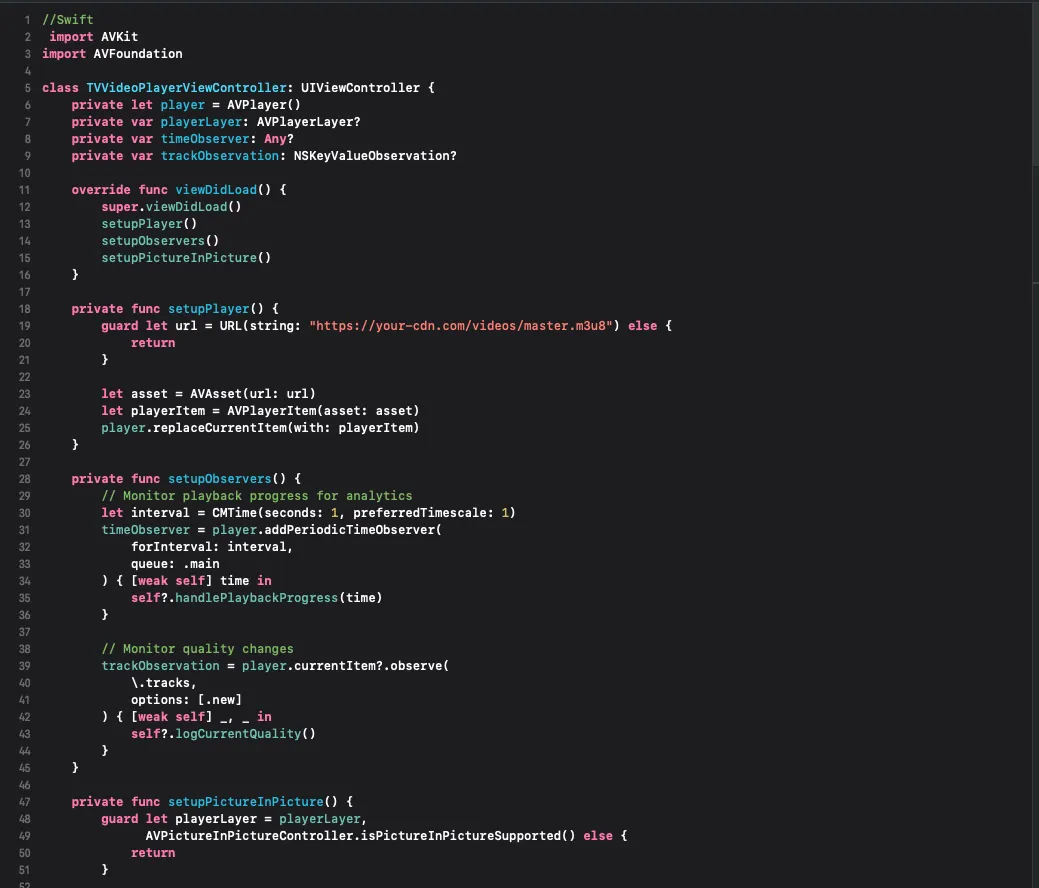Click "[weak self] time in" on line 34

point(201,581)
